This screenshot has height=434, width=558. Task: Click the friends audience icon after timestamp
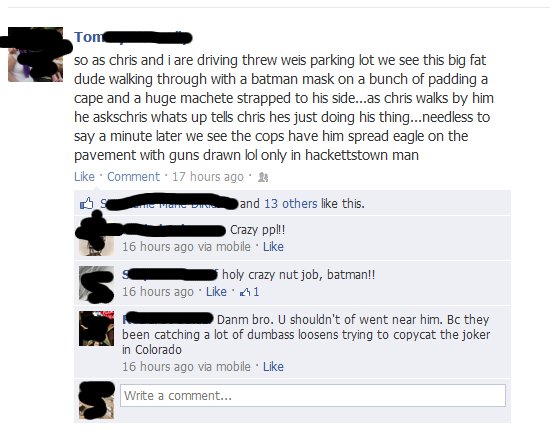(x=263, y=177)
